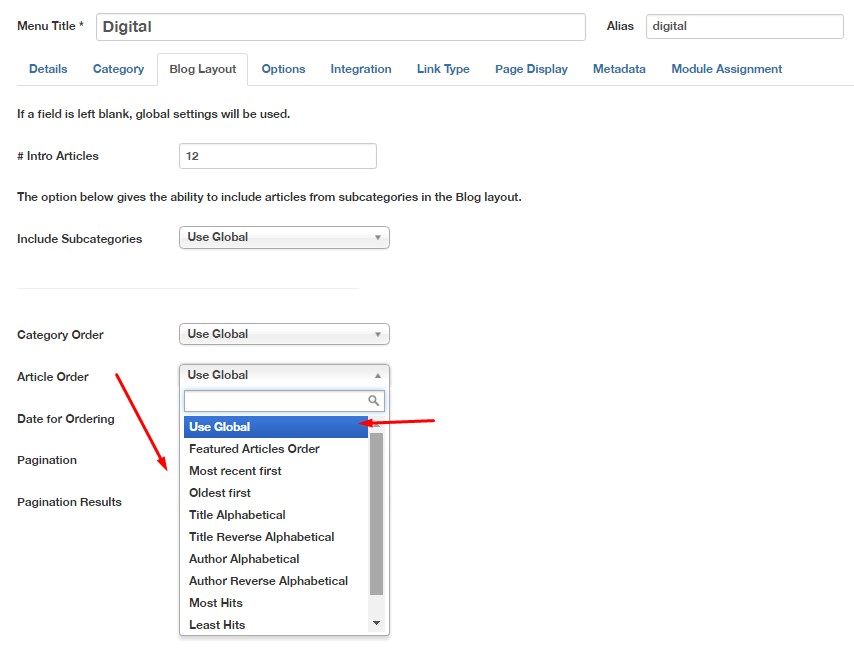Choose Most Hits option
The width and height of the screenshot is (854, 654).
pyautogui.click(x=276, y=603)
